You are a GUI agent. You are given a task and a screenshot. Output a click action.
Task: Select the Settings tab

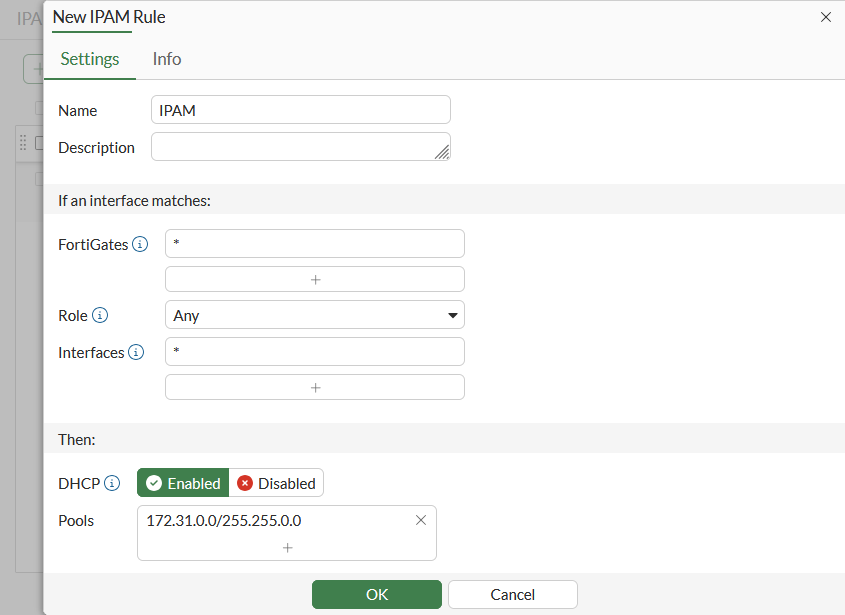[x=90, y=59]
